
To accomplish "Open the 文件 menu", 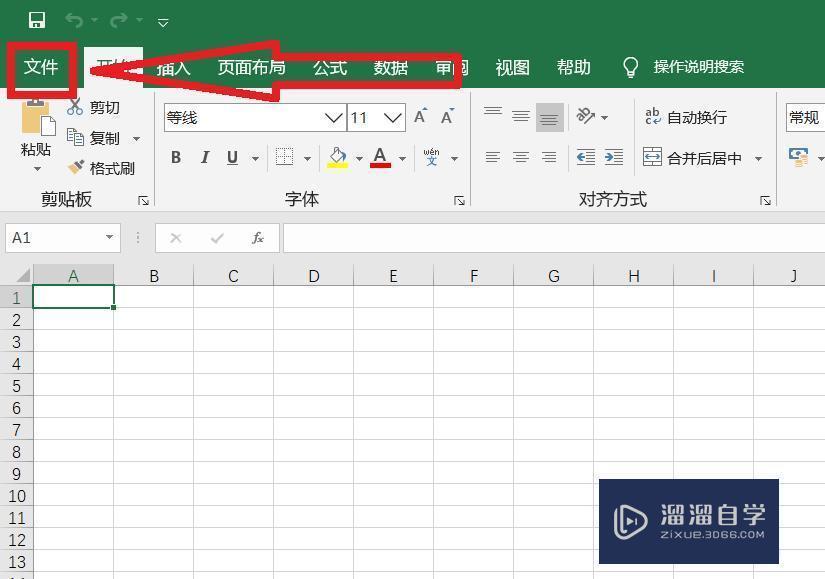I will click(42, 67).
